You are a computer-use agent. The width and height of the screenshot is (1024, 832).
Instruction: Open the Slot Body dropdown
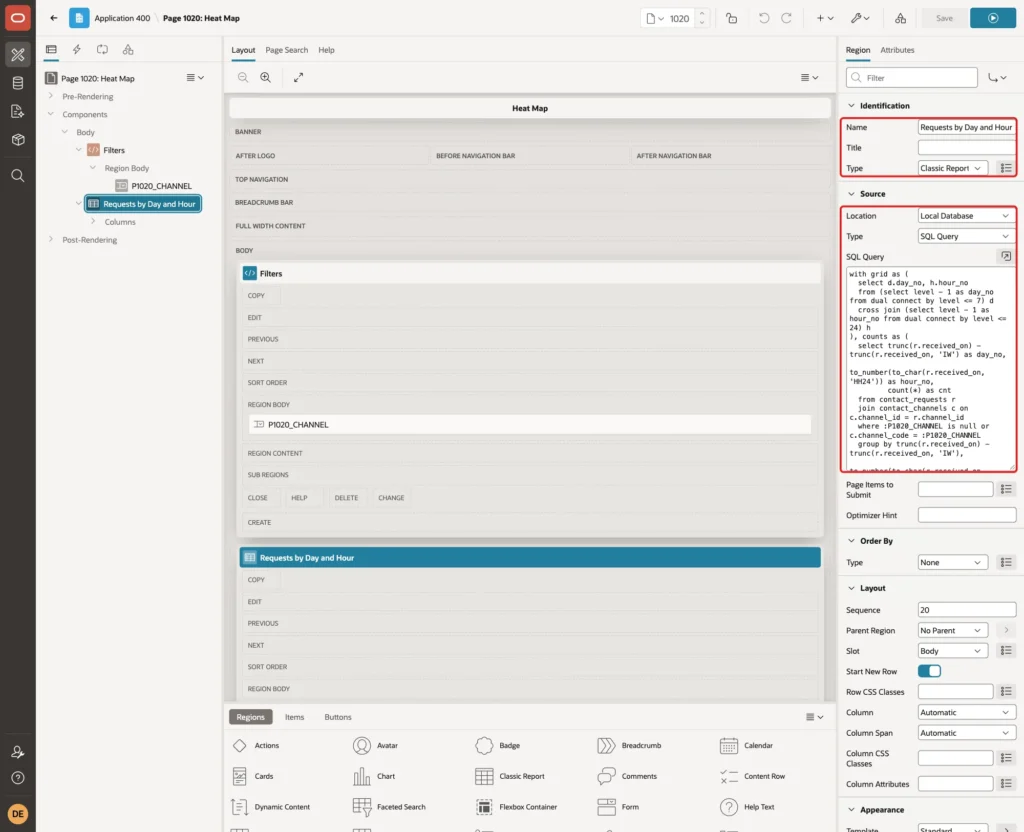[952, 651]
